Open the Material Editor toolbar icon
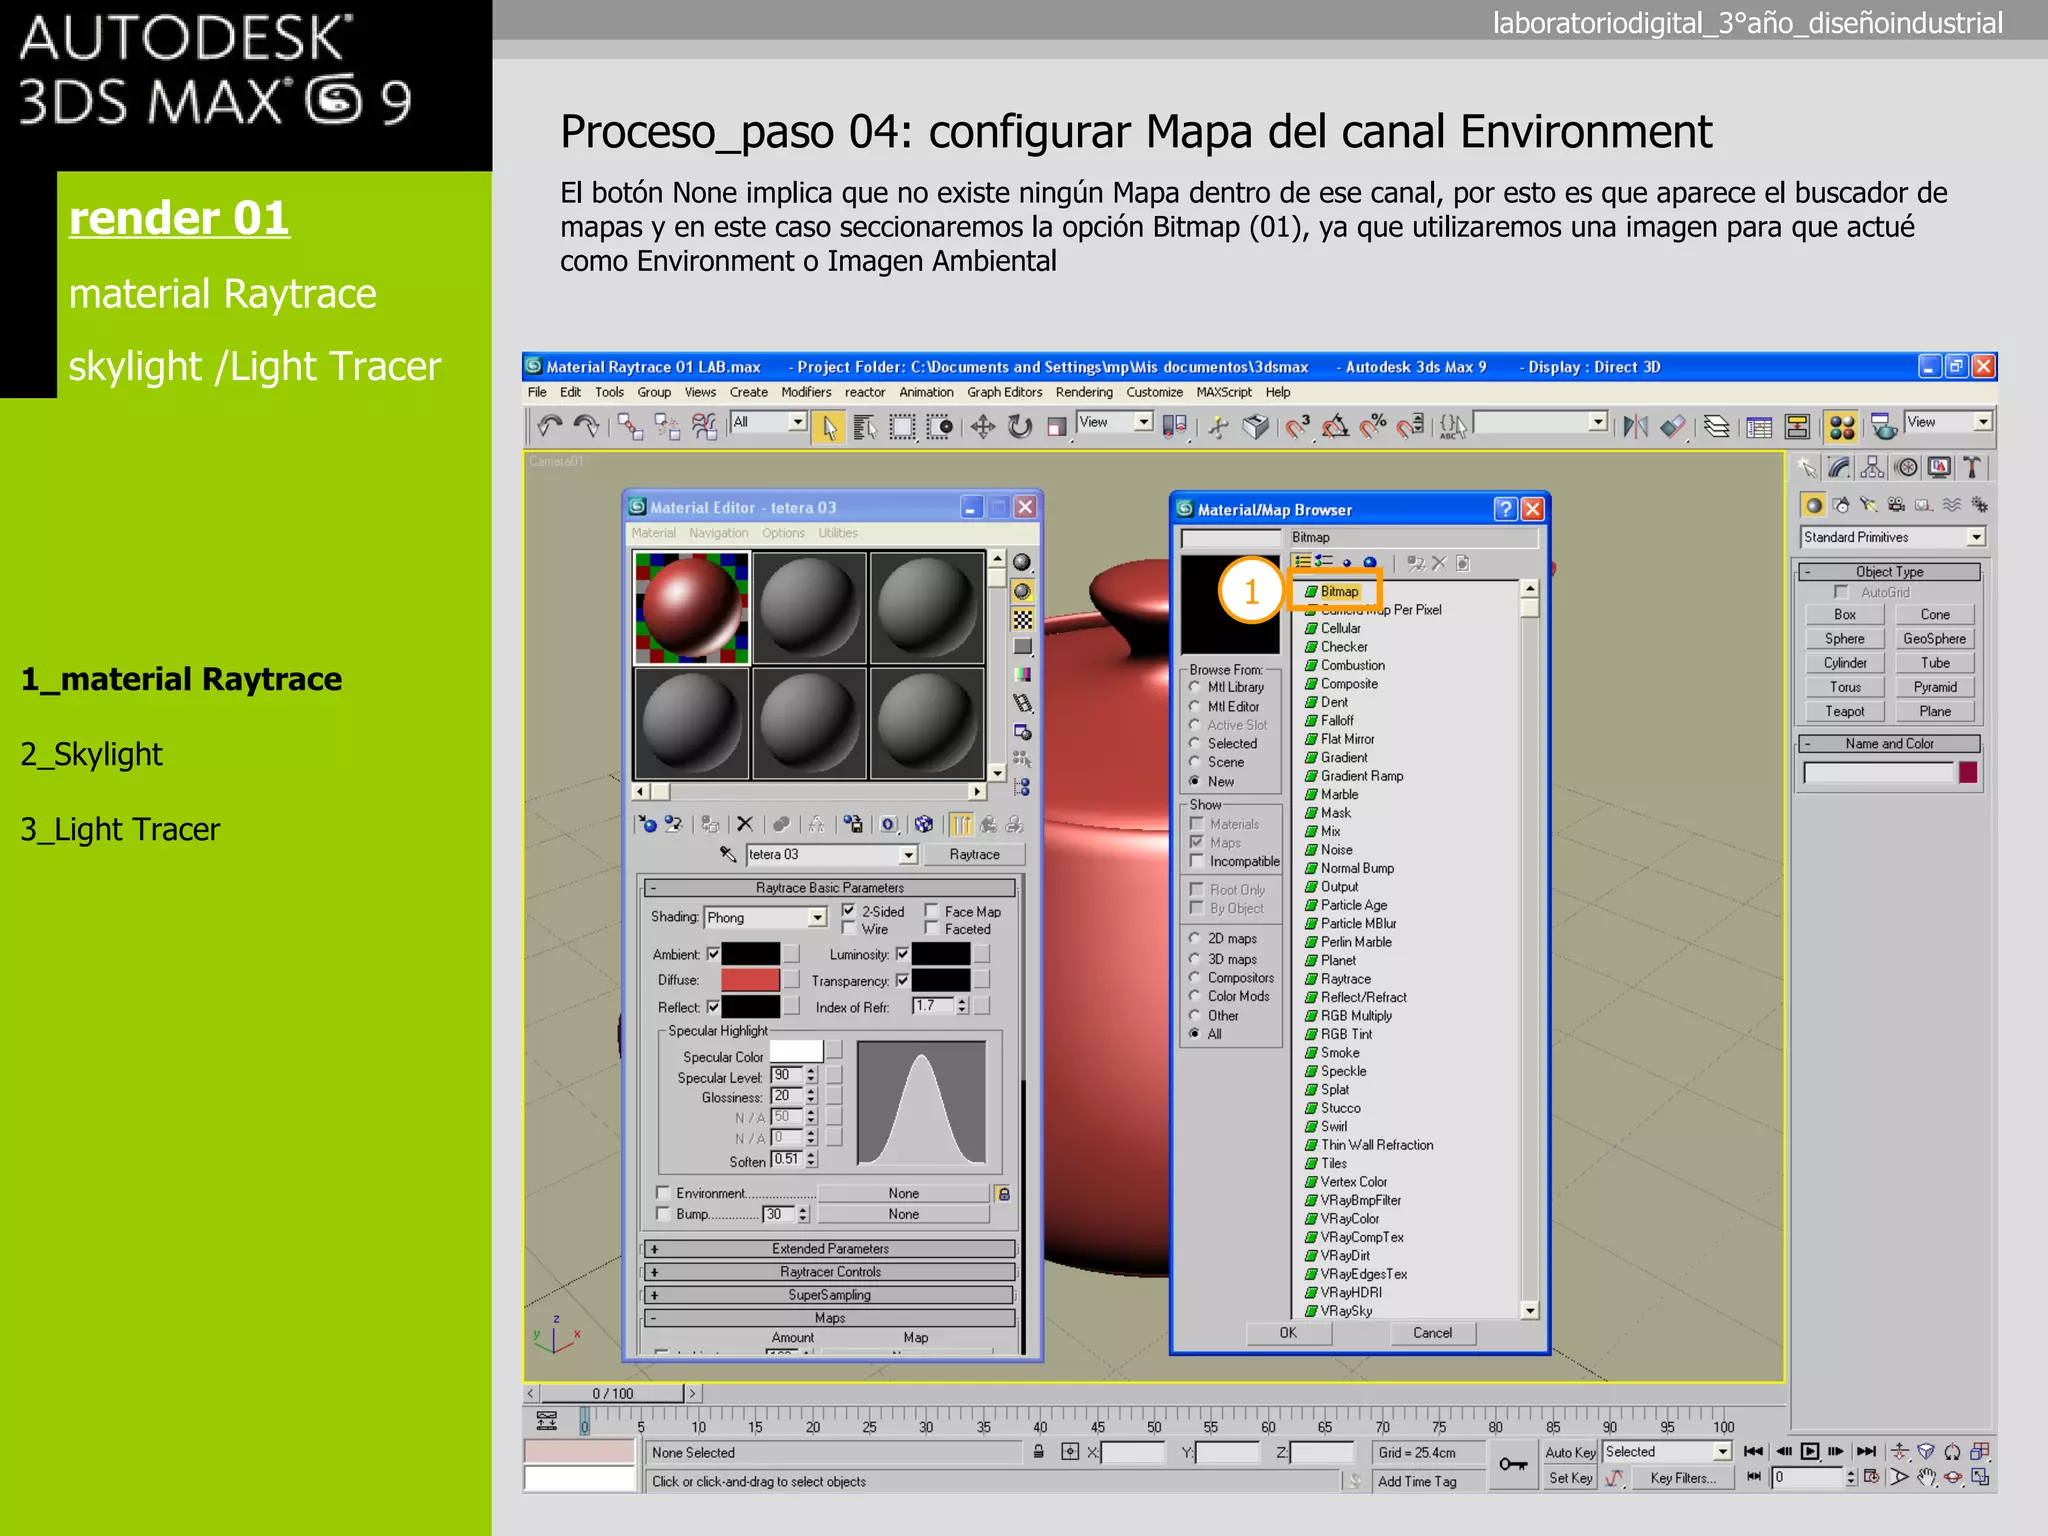Image resolution: width=2048 pixels, height=1536 pixels. coord(1841,427)
